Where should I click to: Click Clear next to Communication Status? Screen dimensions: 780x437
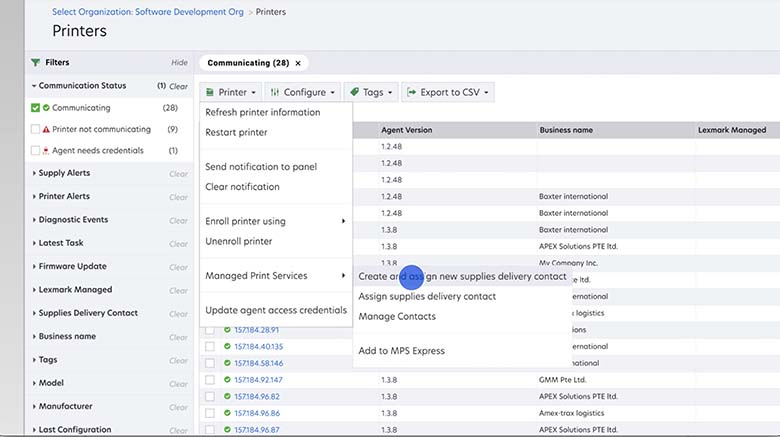[x=178, y=87]
